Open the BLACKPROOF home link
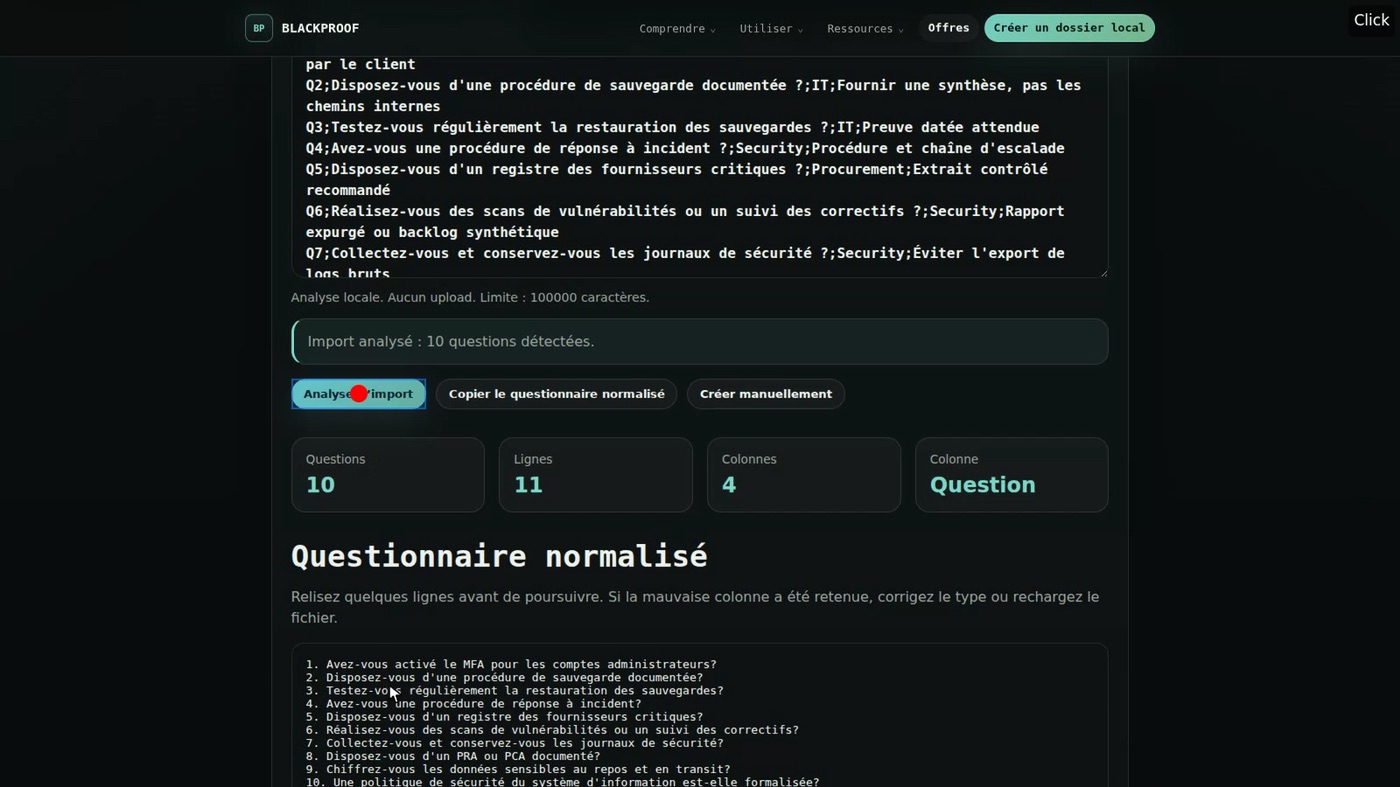This screenshot has height=787, width=1400. (x=302, y=28)
